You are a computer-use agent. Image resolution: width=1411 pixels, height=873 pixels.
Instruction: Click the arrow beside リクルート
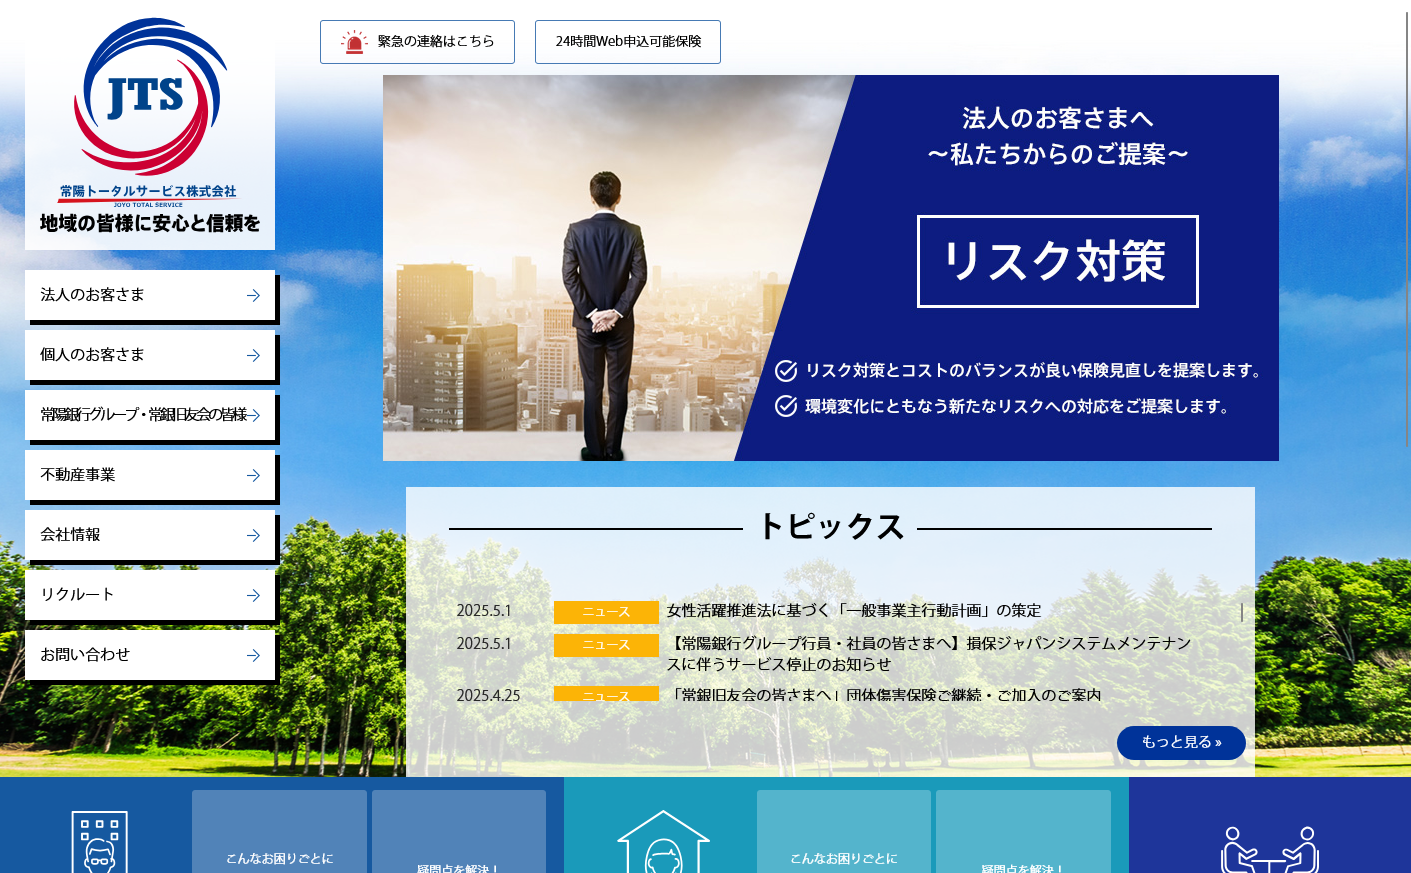[253, 596]
